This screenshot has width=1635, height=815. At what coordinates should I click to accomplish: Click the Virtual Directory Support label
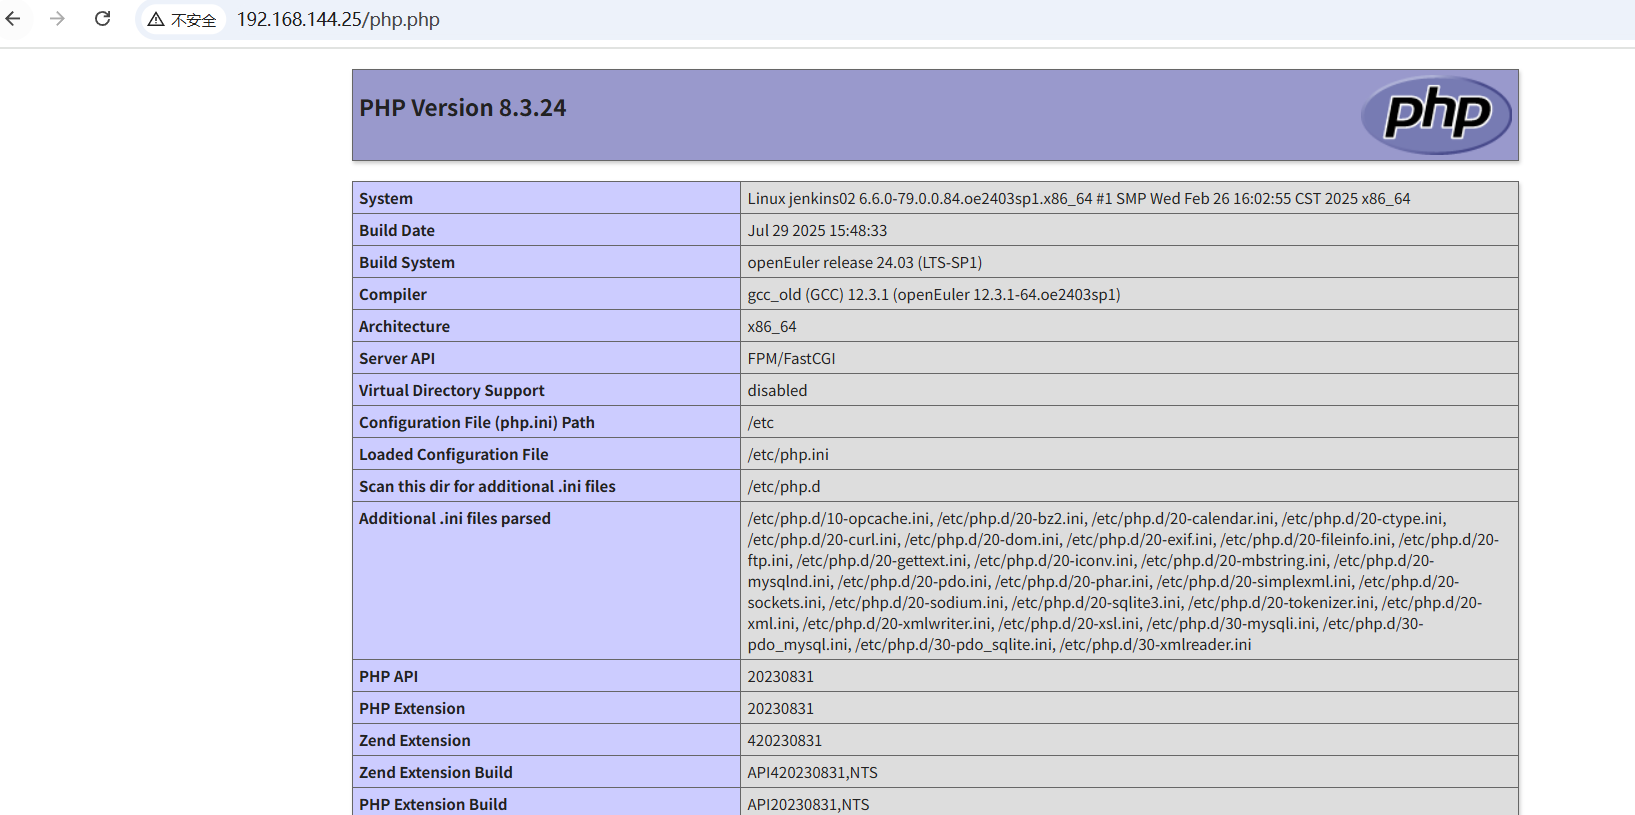[x=452, y=391]
